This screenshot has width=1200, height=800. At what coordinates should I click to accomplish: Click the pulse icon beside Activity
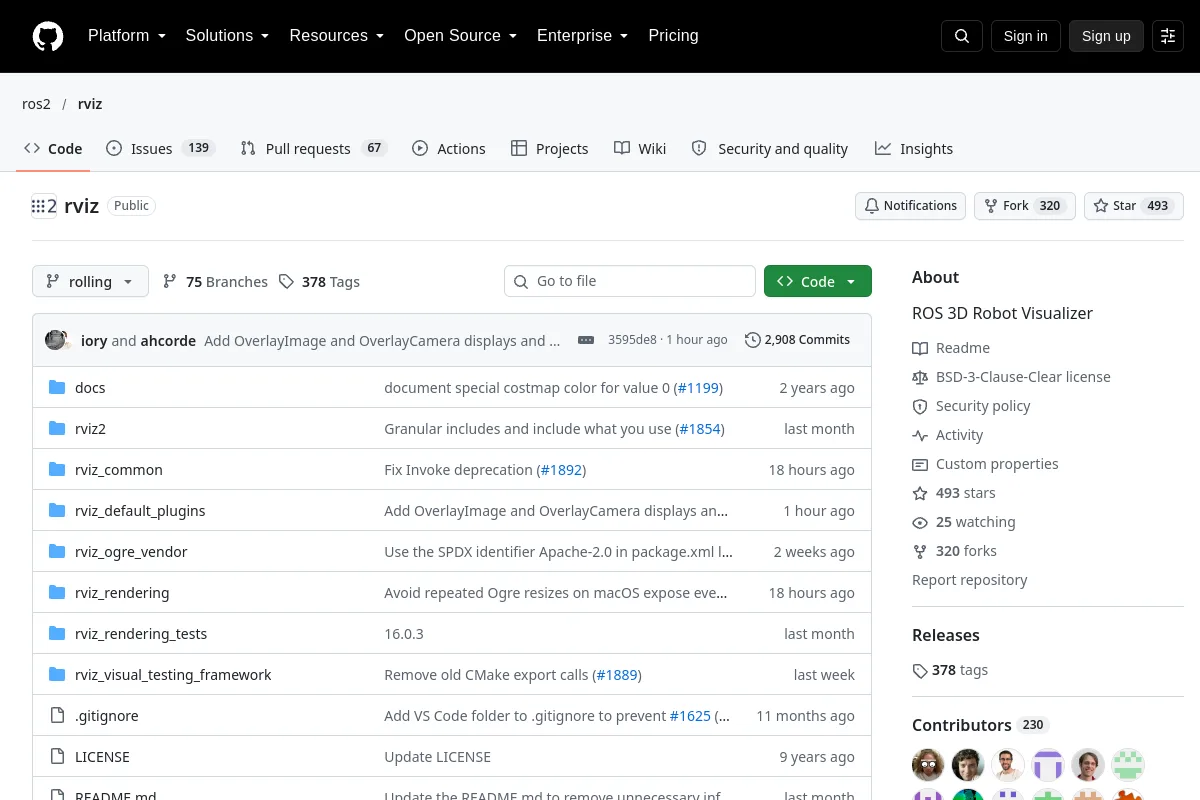click(x=920, y=435)
